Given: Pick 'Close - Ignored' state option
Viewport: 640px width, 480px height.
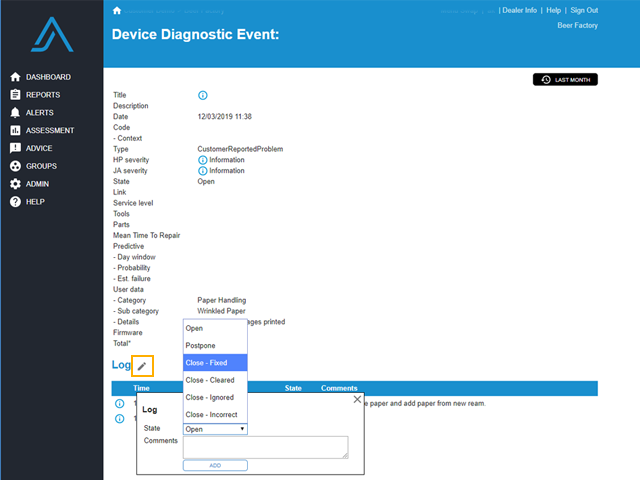Looking at the screenshot, I should pos(215,397).
